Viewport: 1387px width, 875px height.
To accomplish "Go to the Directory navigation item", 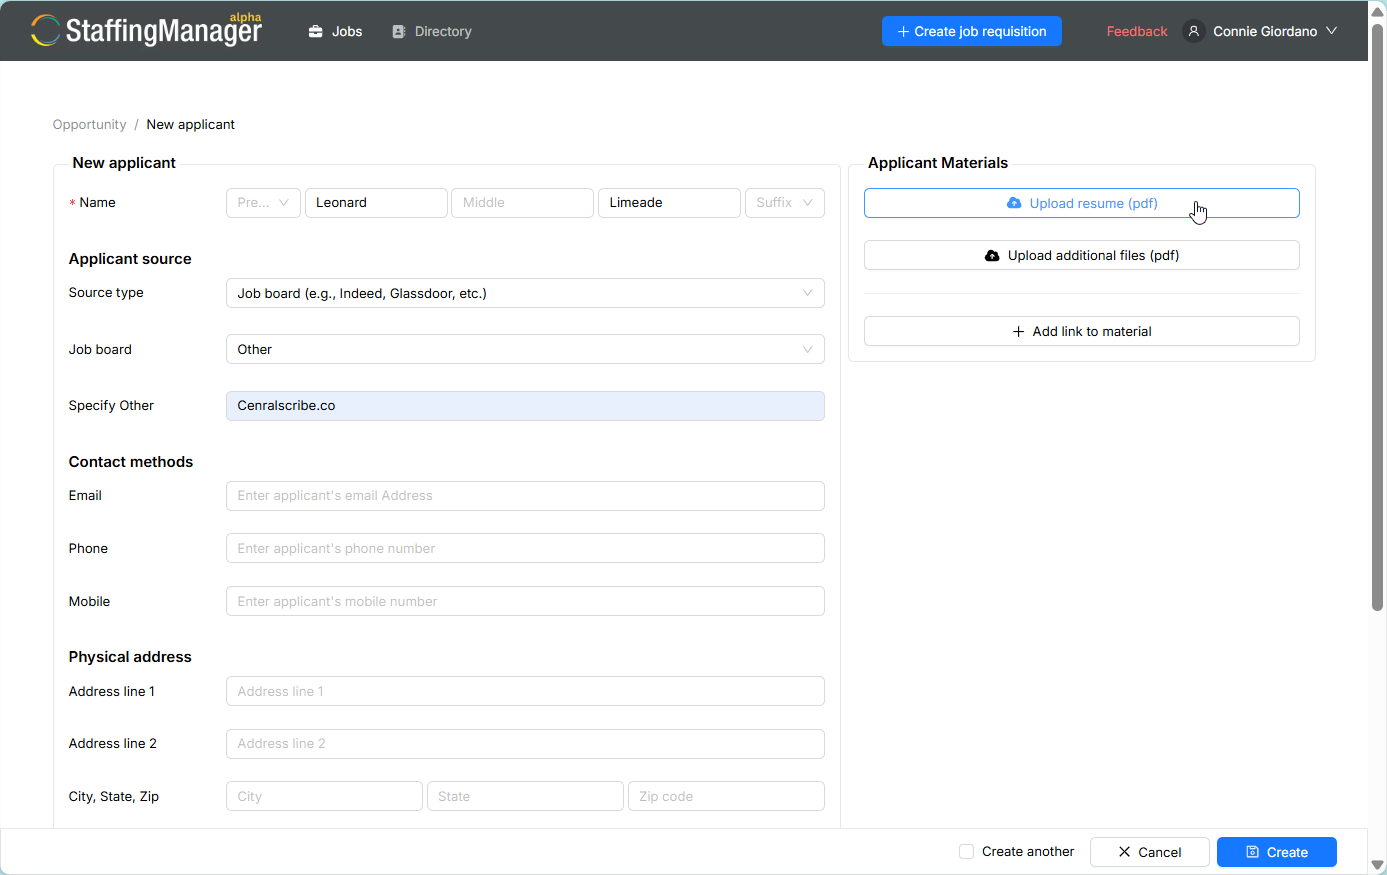I will tap(432, 31).
